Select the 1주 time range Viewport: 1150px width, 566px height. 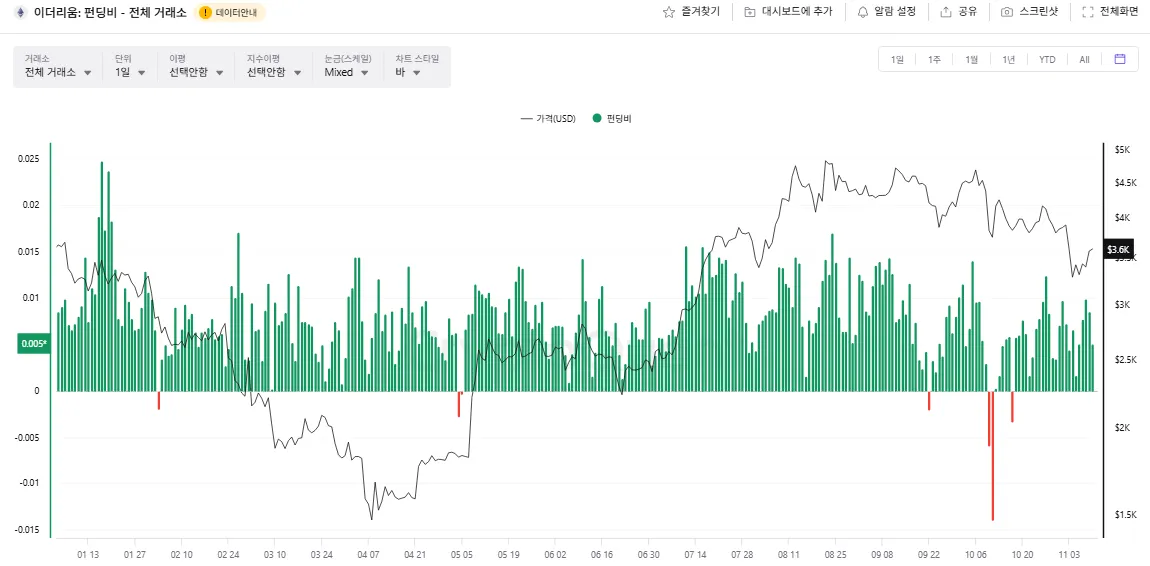934,59
